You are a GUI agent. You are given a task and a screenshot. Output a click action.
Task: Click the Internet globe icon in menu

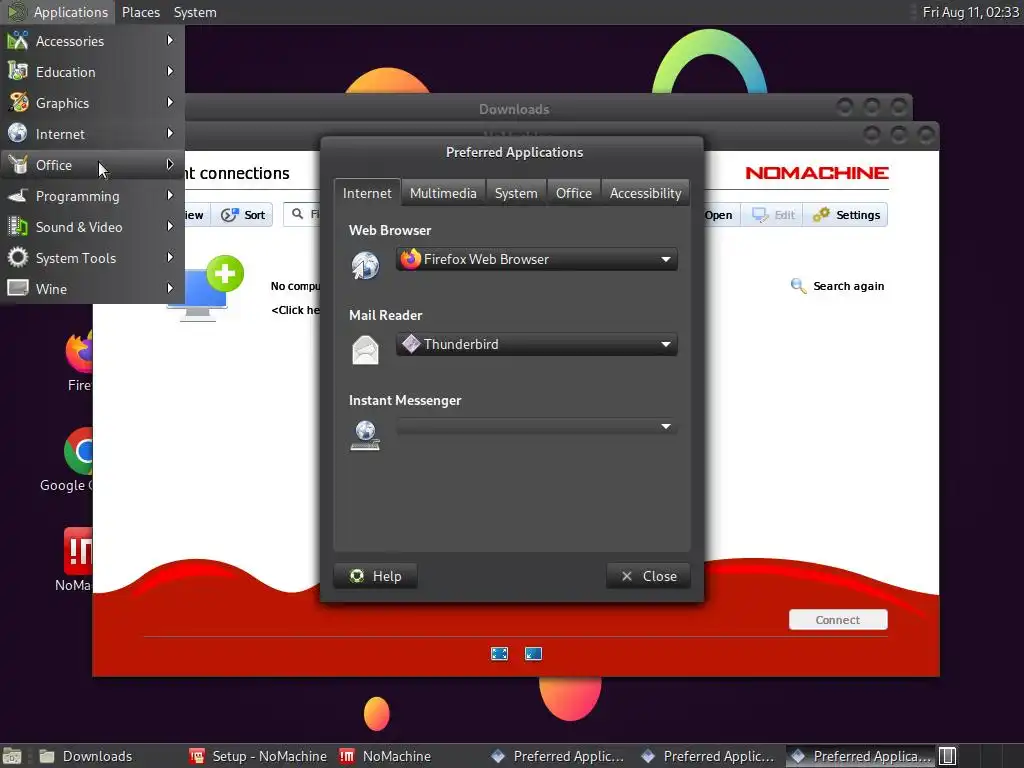click(x=18, y=133)
